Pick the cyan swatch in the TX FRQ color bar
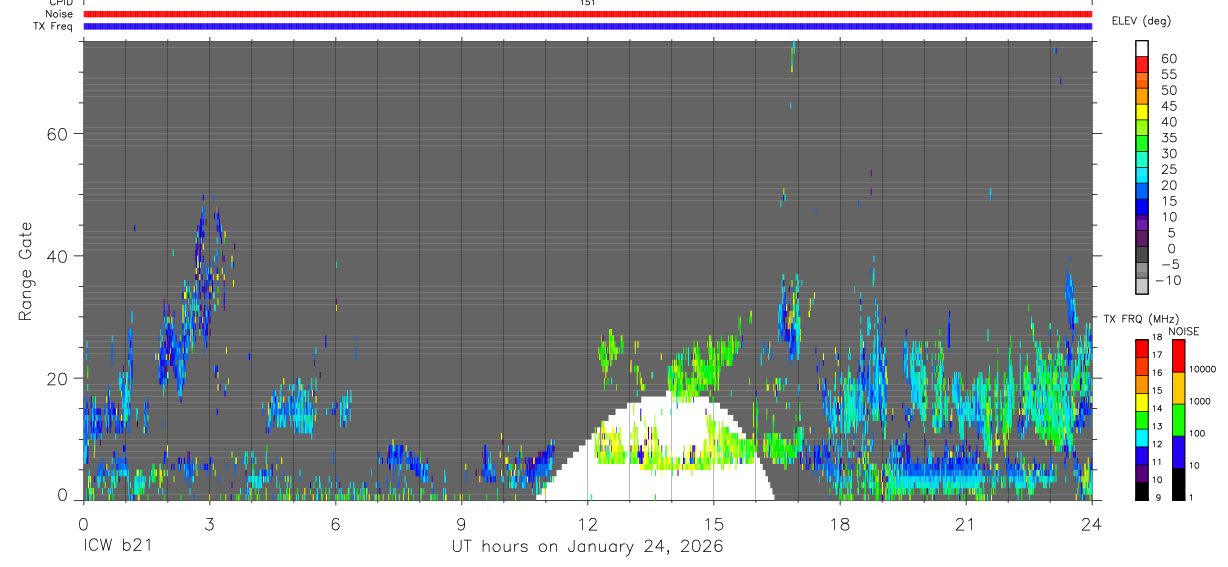 [1142, 438]
